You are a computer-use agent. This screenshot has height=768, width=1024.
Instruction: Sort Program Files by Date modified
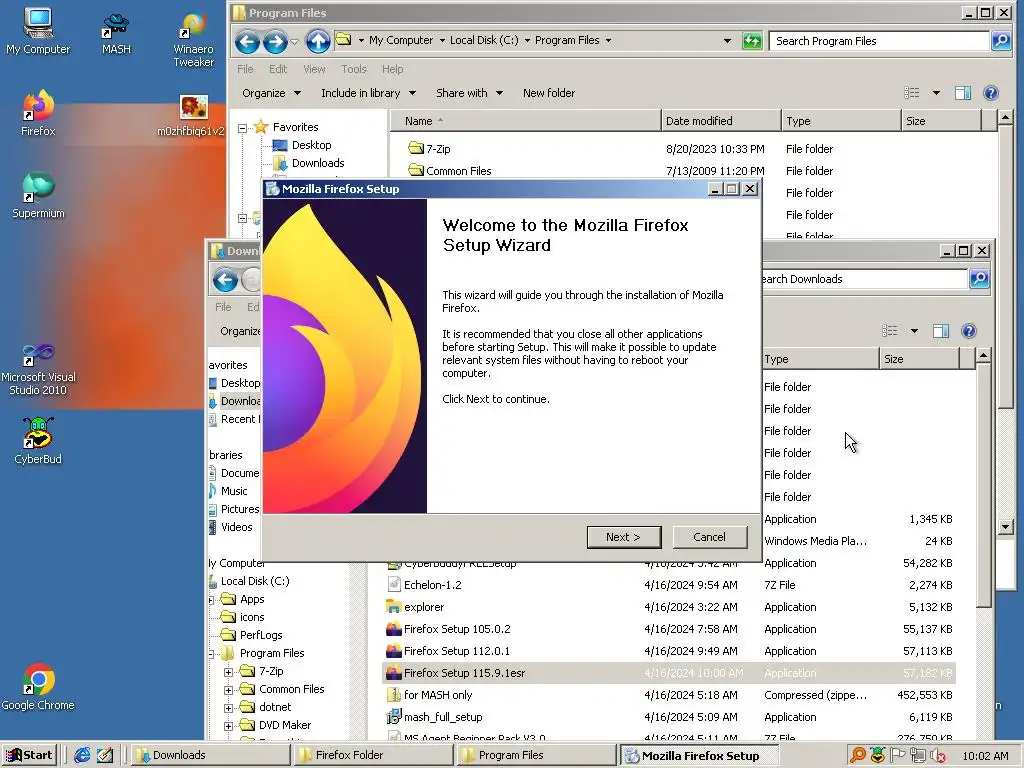point(721,121)
